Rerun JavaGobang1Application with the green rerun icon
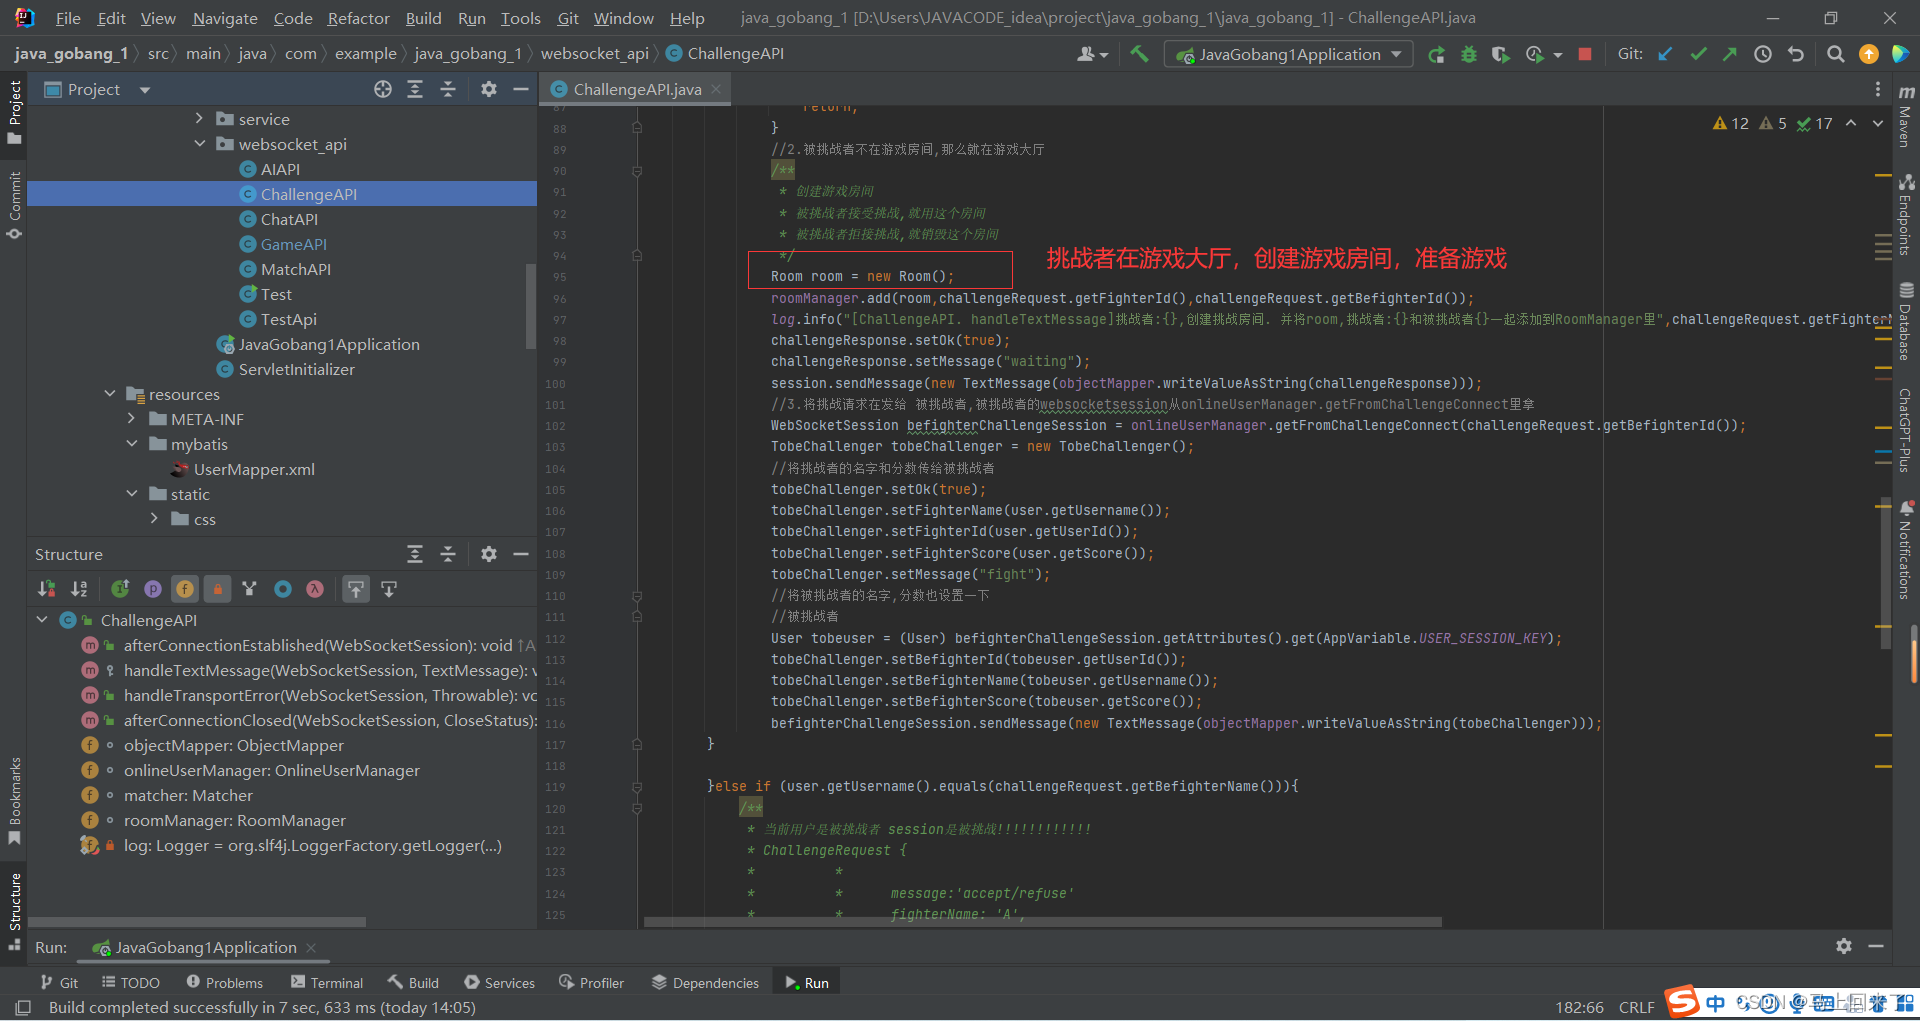Image resolution: width=1920 pixels, height=1021 pixels. (x=1436, y=54)
